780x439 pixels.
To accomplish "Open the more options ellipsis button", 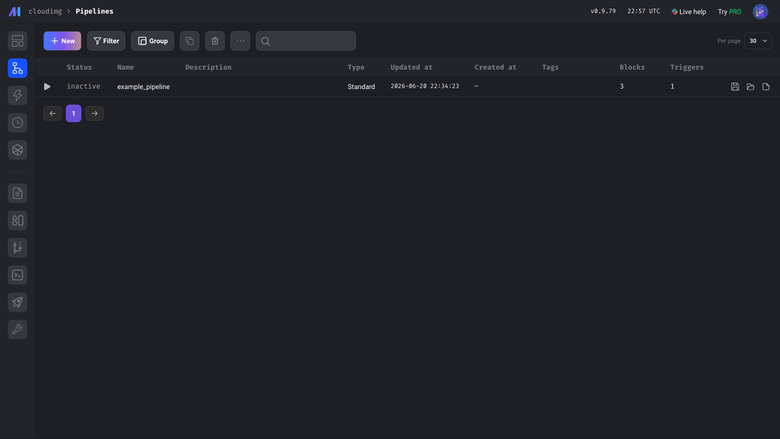I will pos(240,41).
